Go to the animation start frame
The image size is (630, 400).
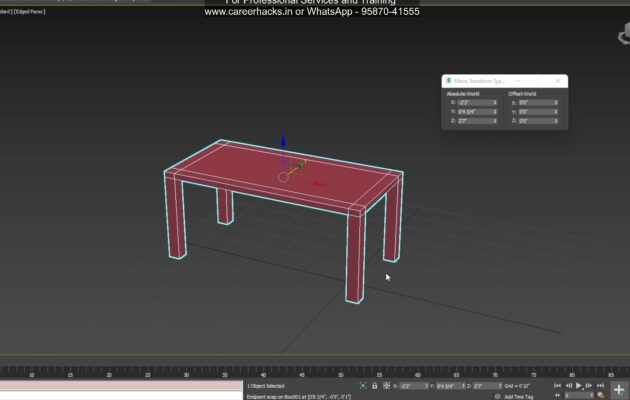[x=553, y=386]
